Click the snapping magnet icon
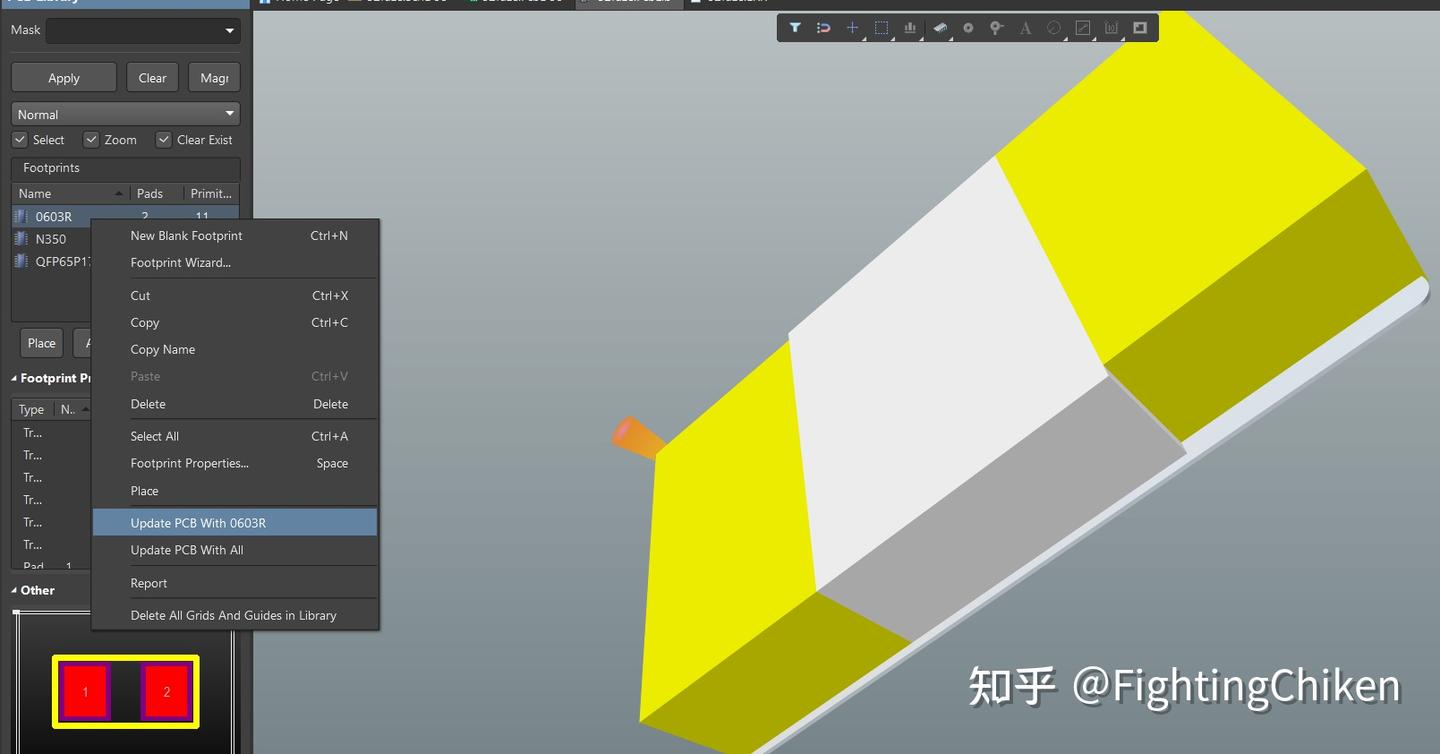The height and width of the screenshot is (754, 1440). click(x=823, y=28)
